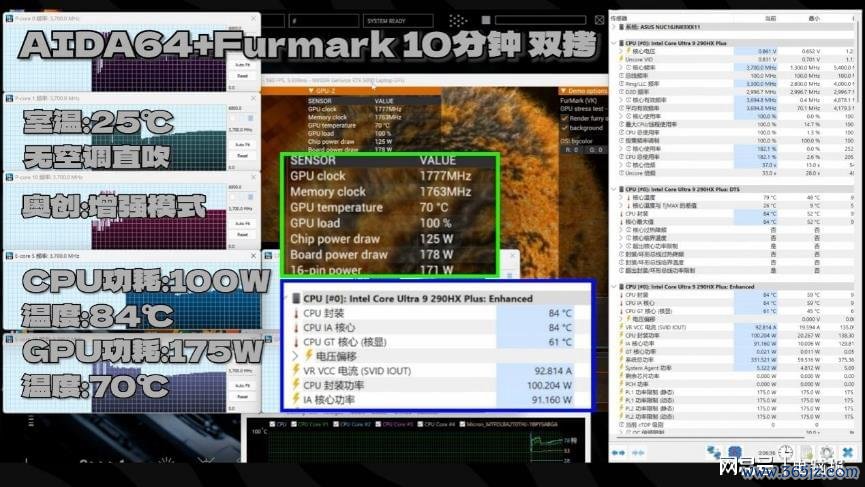865x487 pixels.
Task: Close the E-core 5 frequency graph window
Action: click(253, 256)
